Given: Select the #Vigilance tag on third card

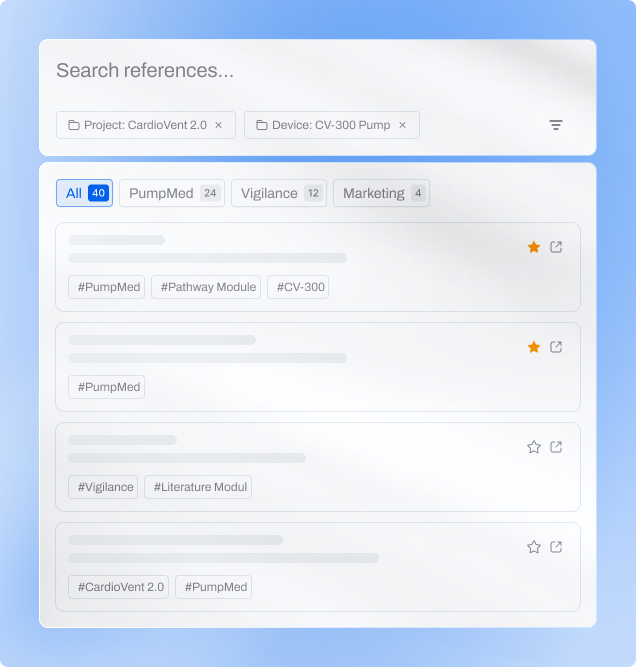Looking at the screenshot, I should [x=103, y=487].
